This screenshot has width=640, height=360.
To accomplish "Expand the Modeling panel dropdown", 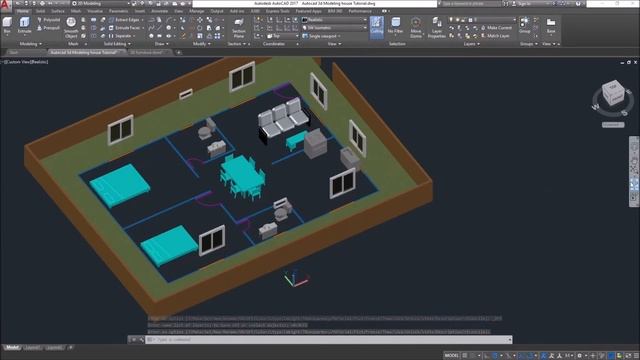I will pos(31,44).
